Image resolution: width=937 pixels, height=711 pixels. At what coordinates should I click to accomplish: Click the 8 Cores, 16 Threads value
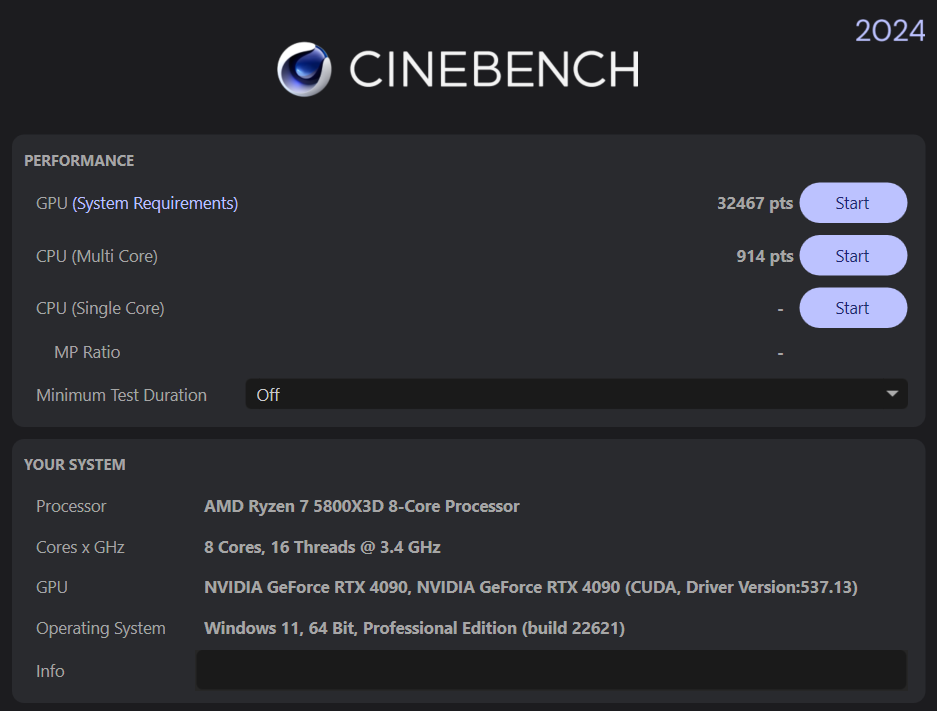coord(322,547)
